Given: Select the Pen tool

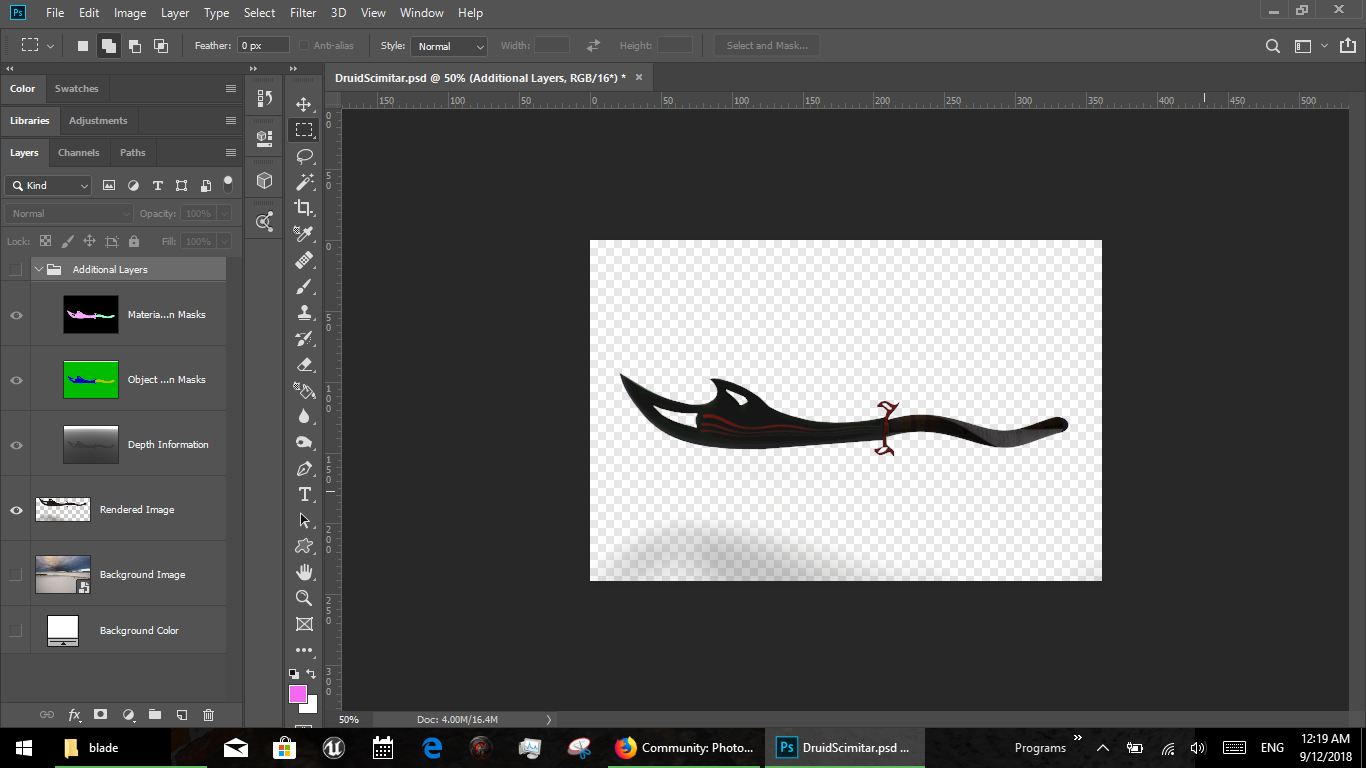Looking at the screenshot, I should 304,468.
